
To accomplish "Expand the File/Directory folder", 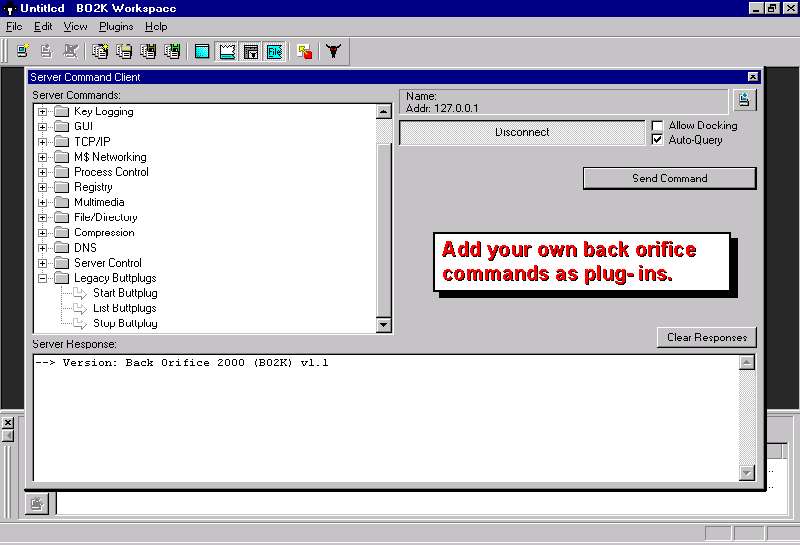I will [43, 218].
